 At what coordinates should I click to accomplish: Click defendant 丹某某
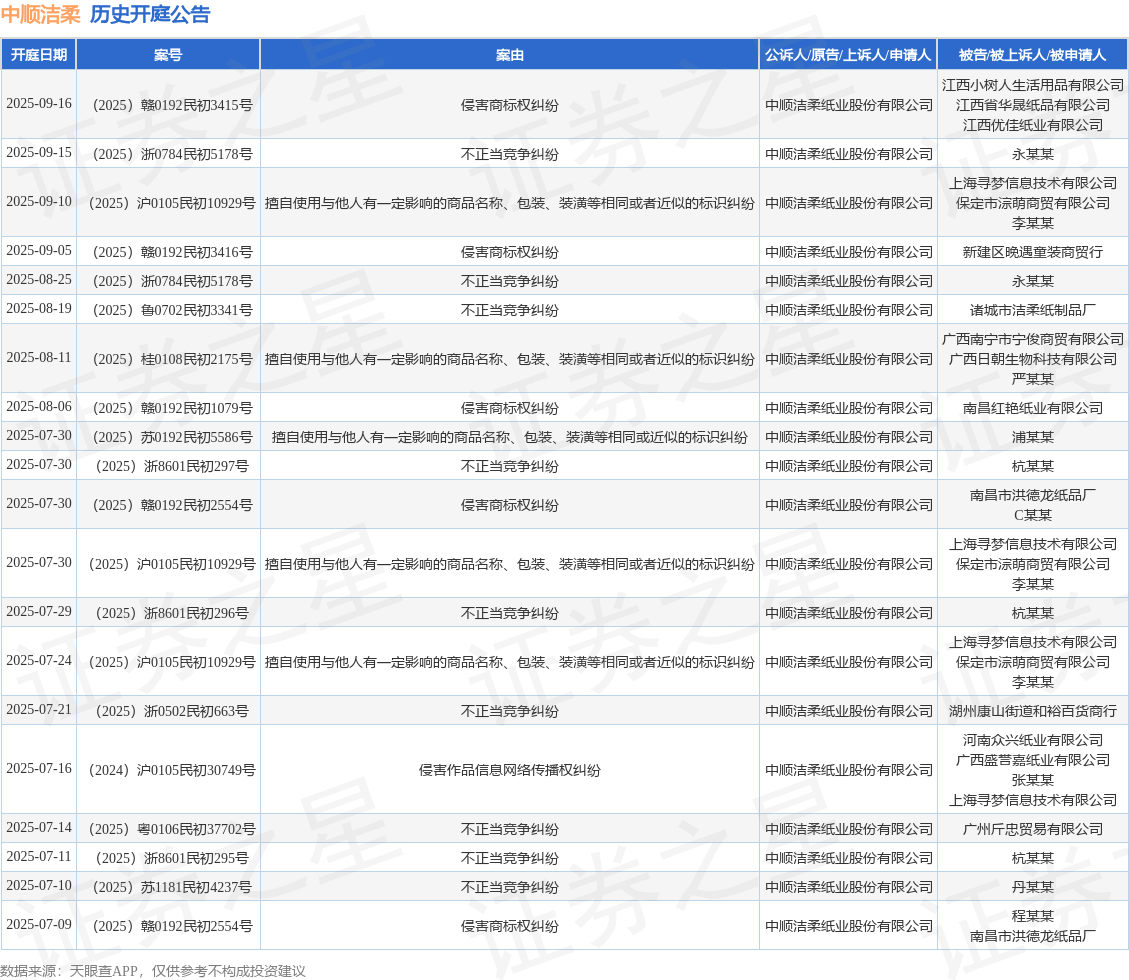pyautogui.click(x=1033, y=886)
